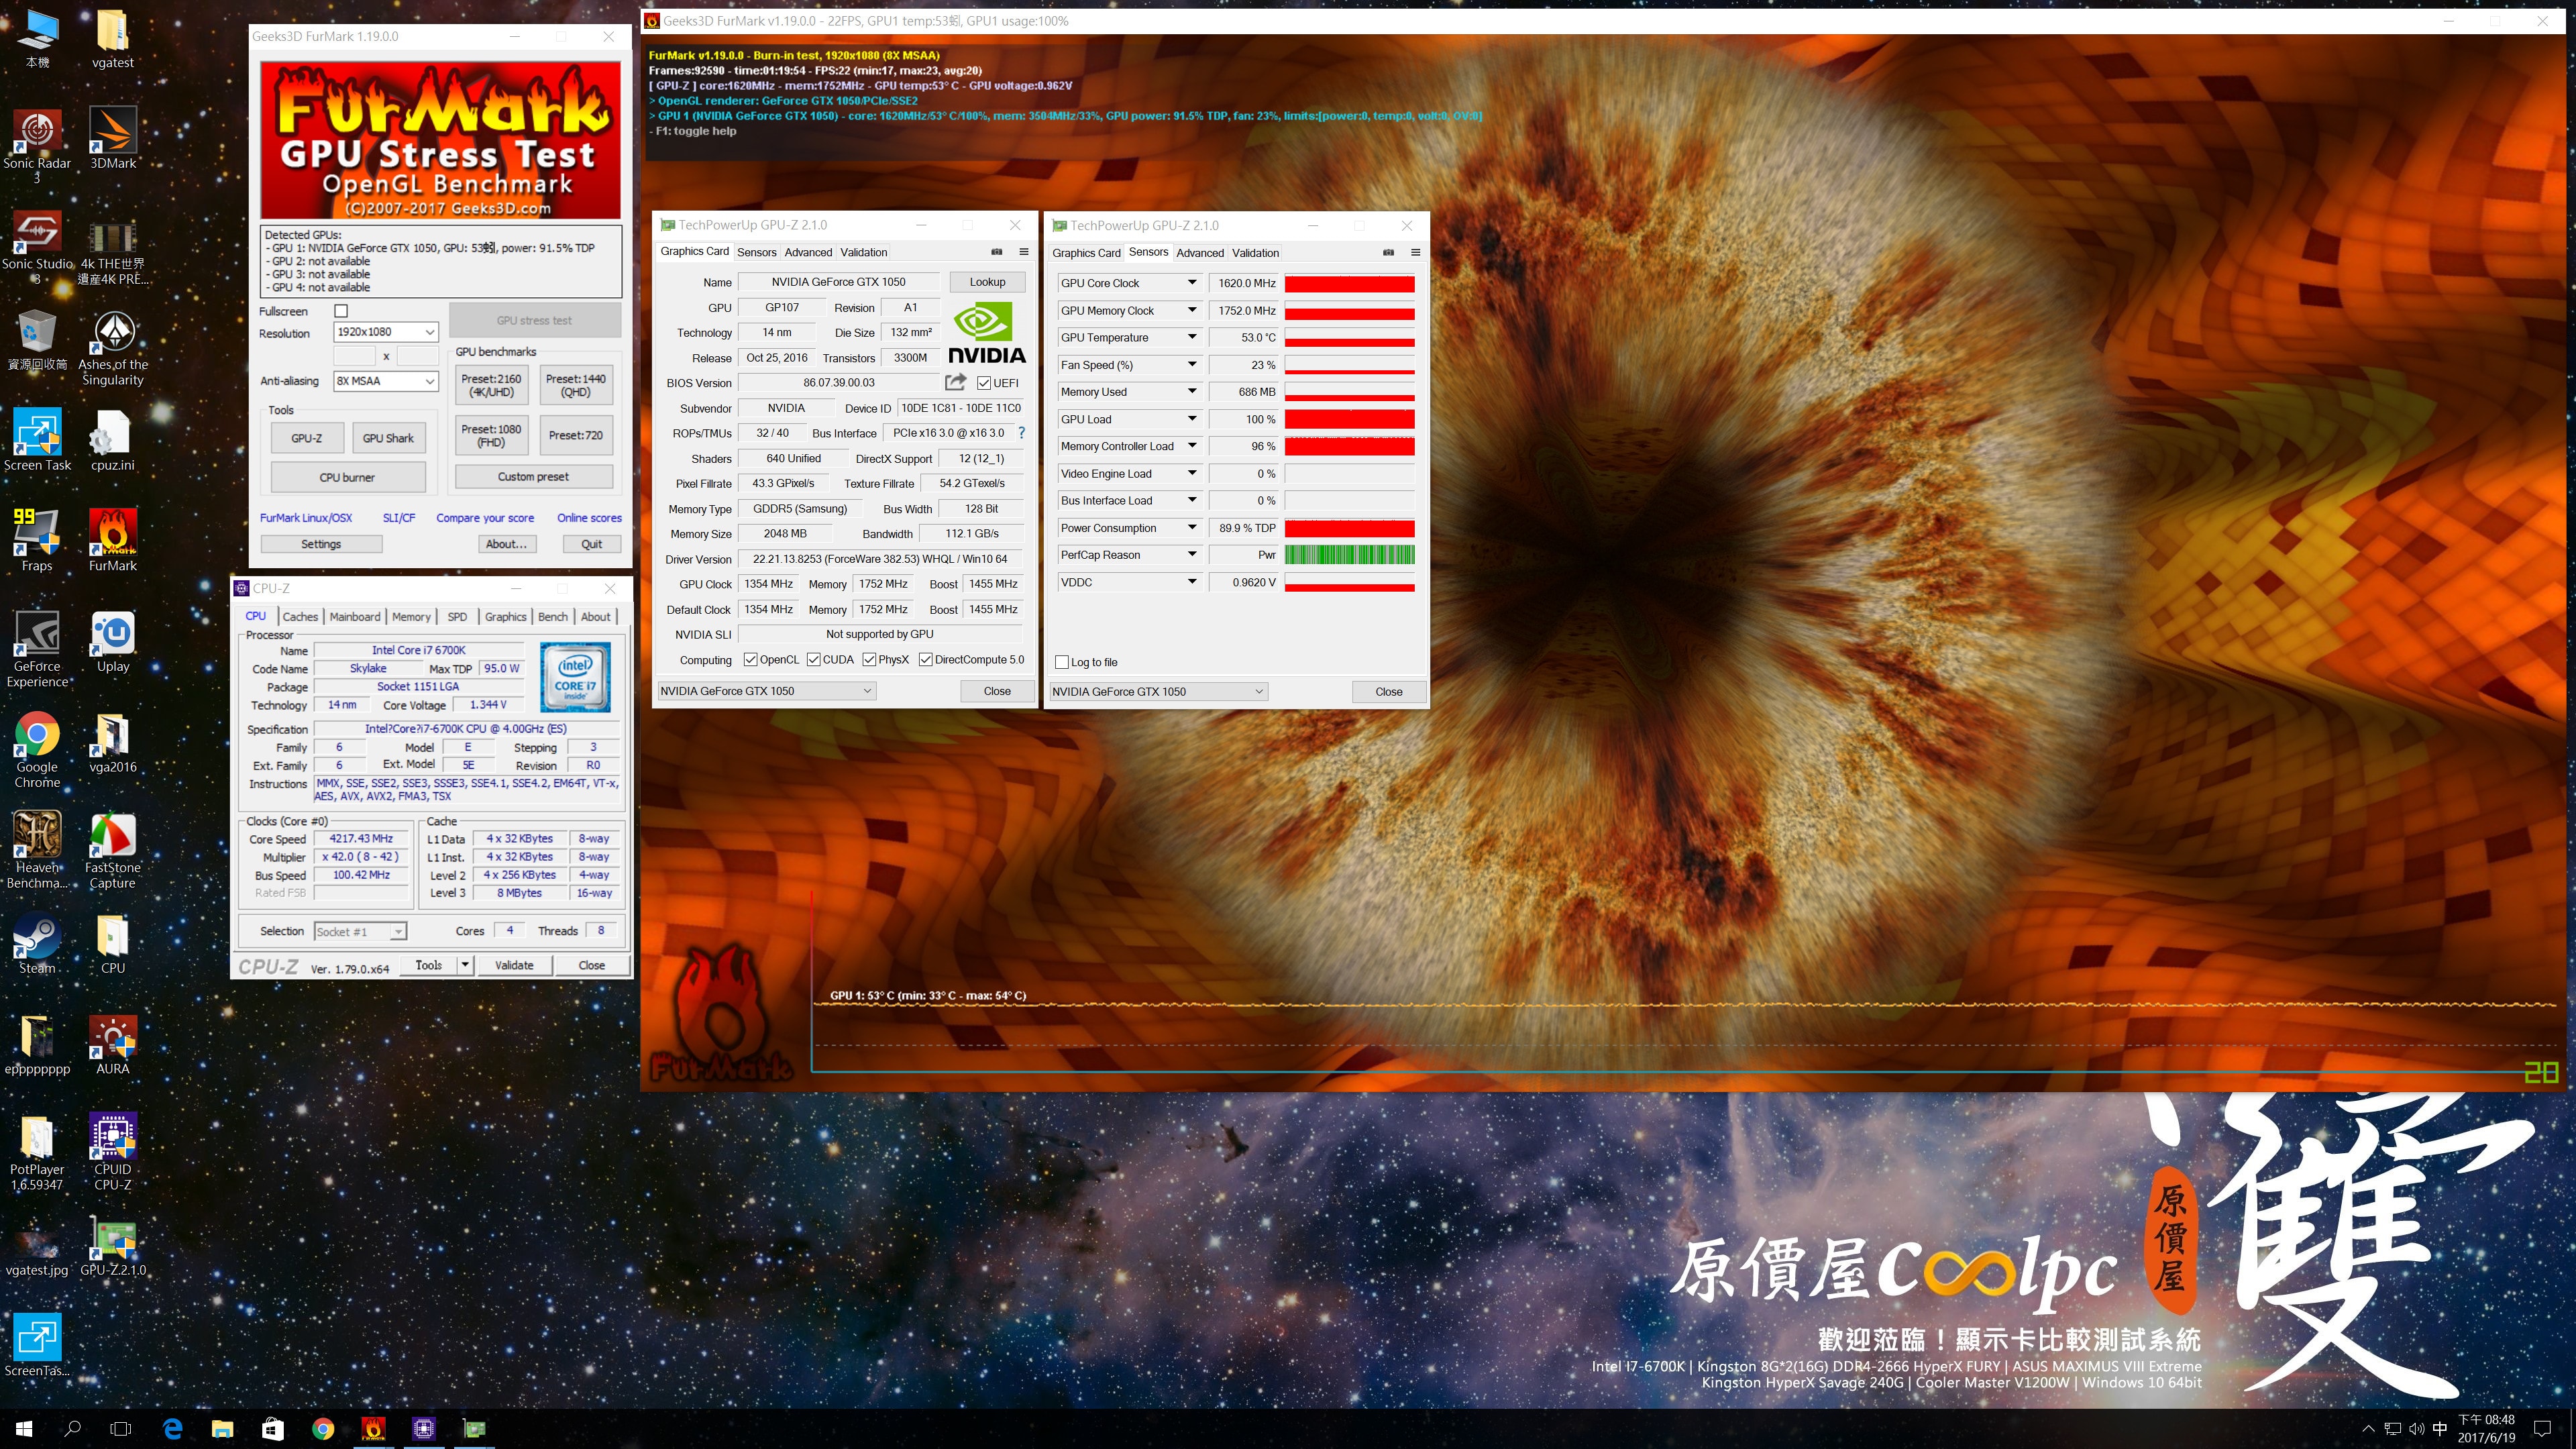Toggle the CUDA computing checkbox
The image size is (2576, 1449).
[813, 660]
